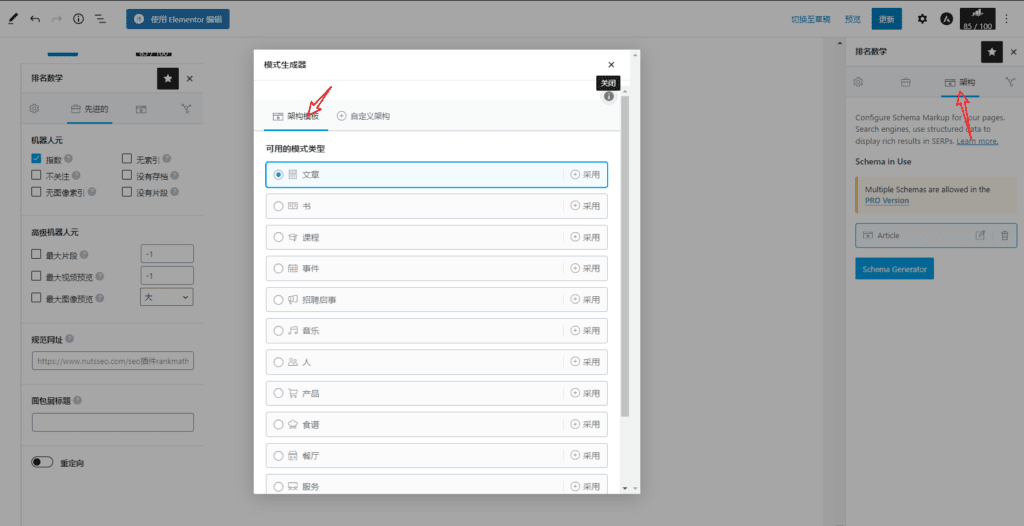This screenshot has width=1024, height=526.
Task: Toggle the 无图像索引 checkbox
Action: (37, 192)
